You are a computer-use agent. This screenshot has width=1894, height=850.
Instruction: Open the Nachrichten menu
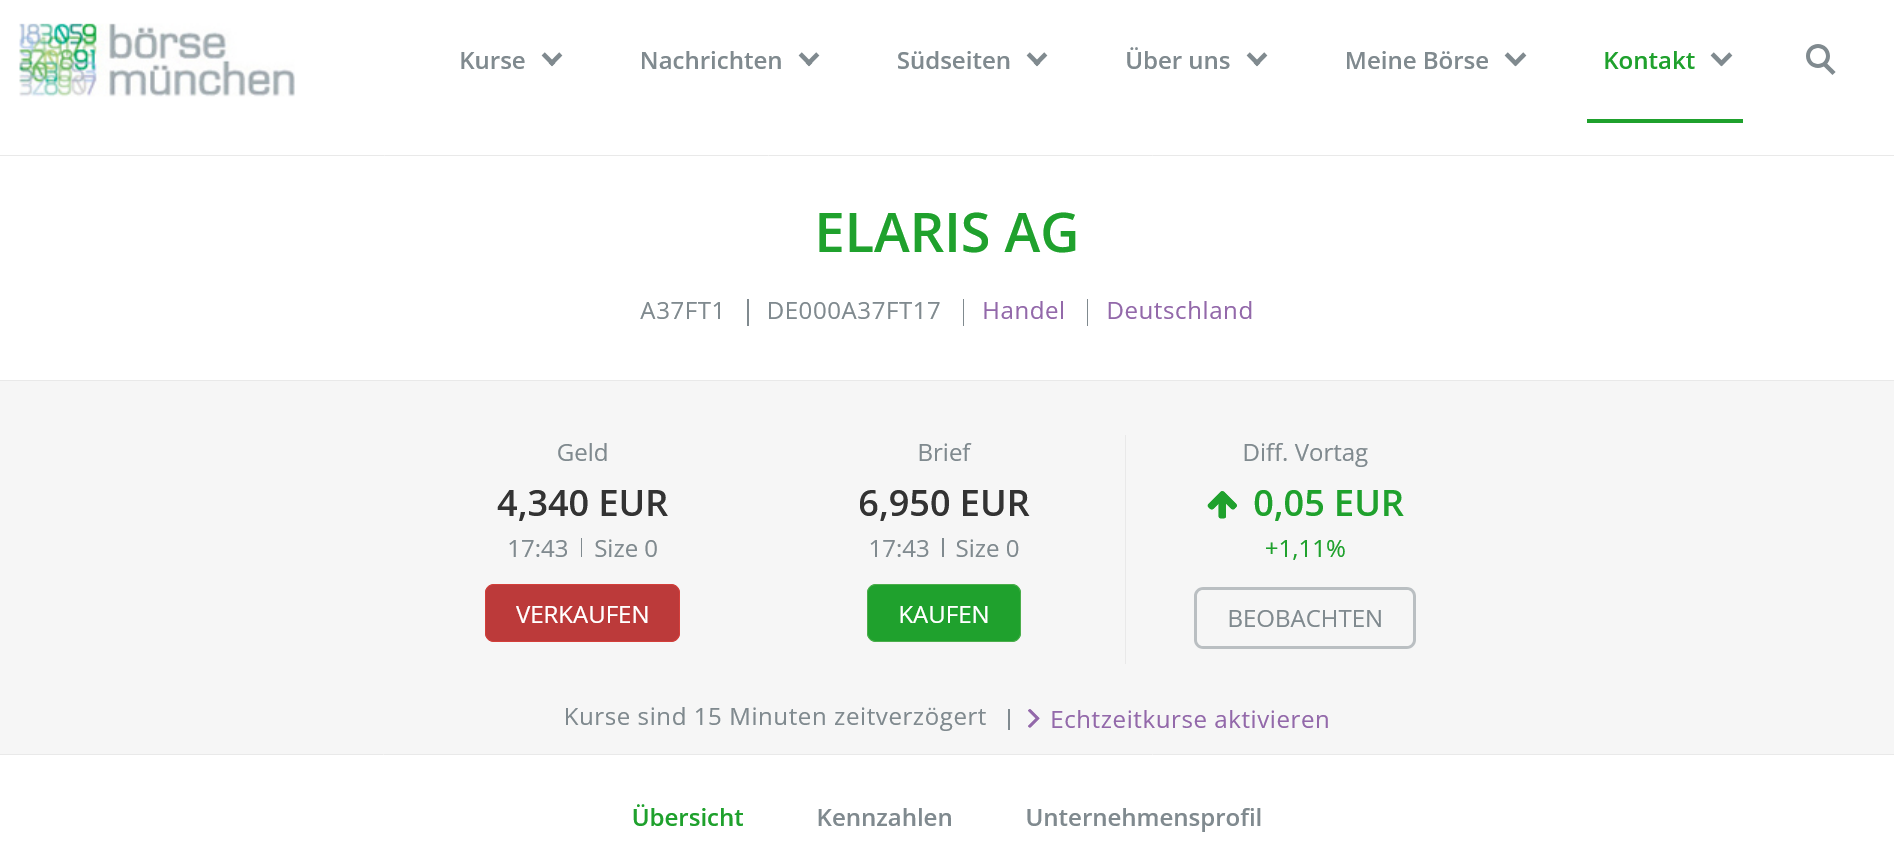point(710,61)
